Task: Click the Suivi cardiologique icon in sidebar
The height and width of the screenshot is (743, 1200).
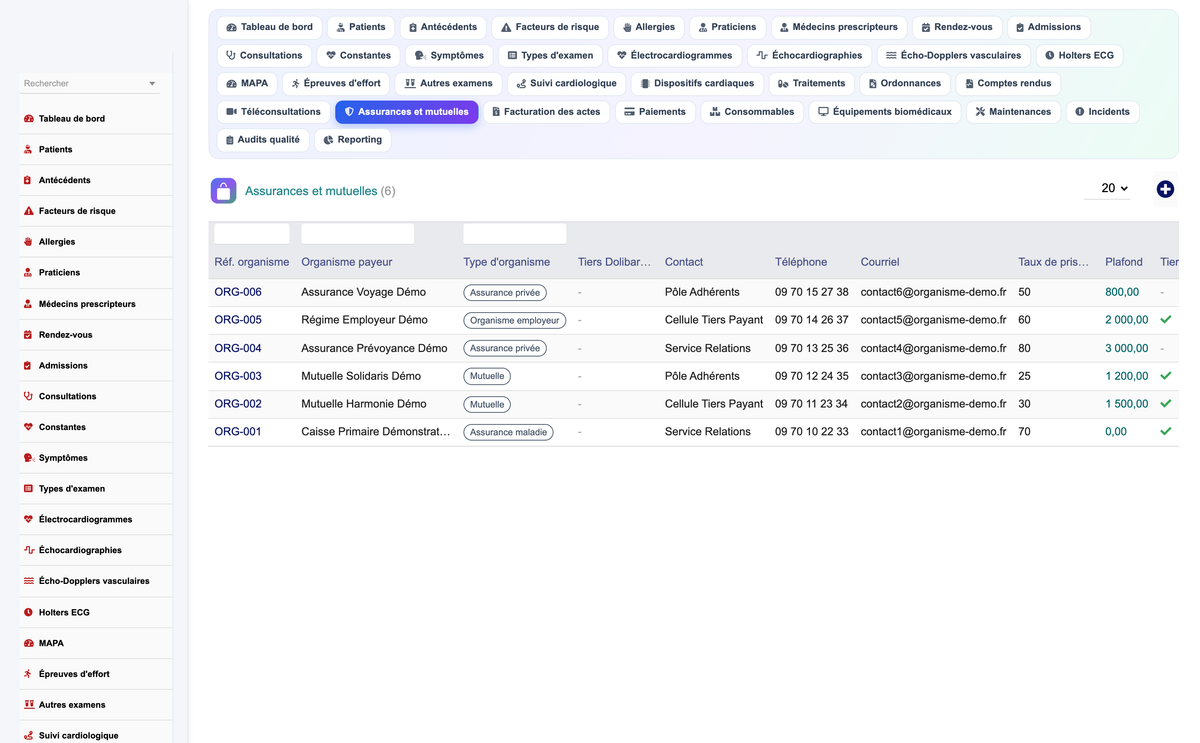Action: [28, 735]
